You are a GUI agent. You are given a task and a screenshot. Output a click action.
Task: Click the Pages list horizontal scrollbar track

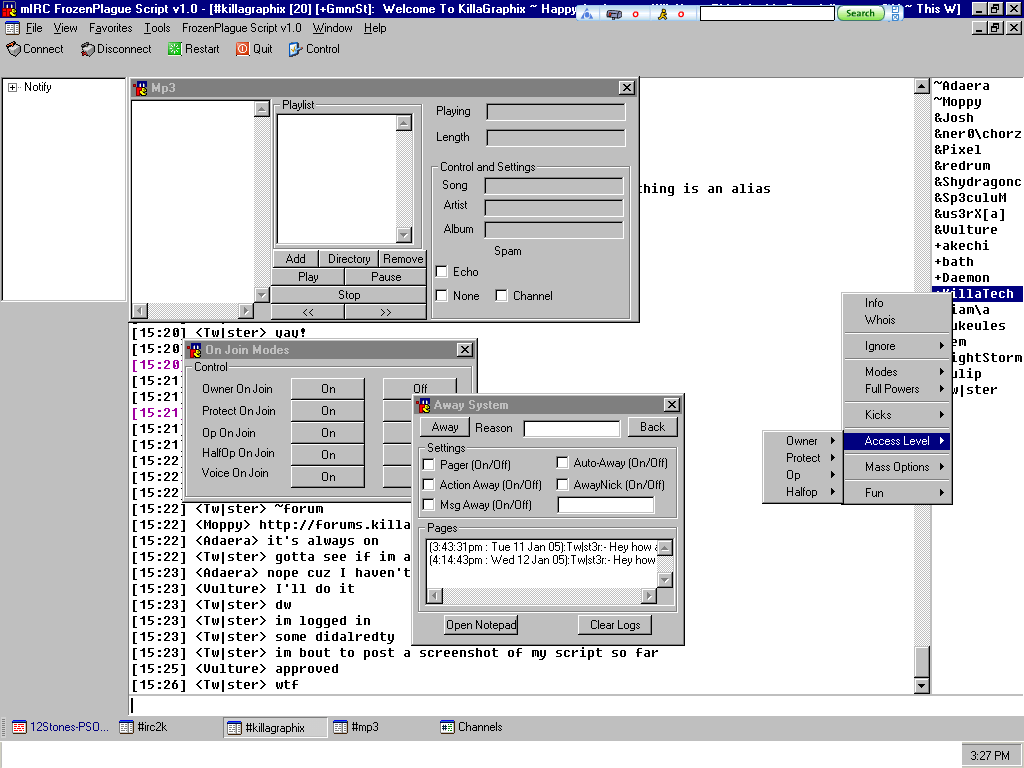tap(542, 596)
